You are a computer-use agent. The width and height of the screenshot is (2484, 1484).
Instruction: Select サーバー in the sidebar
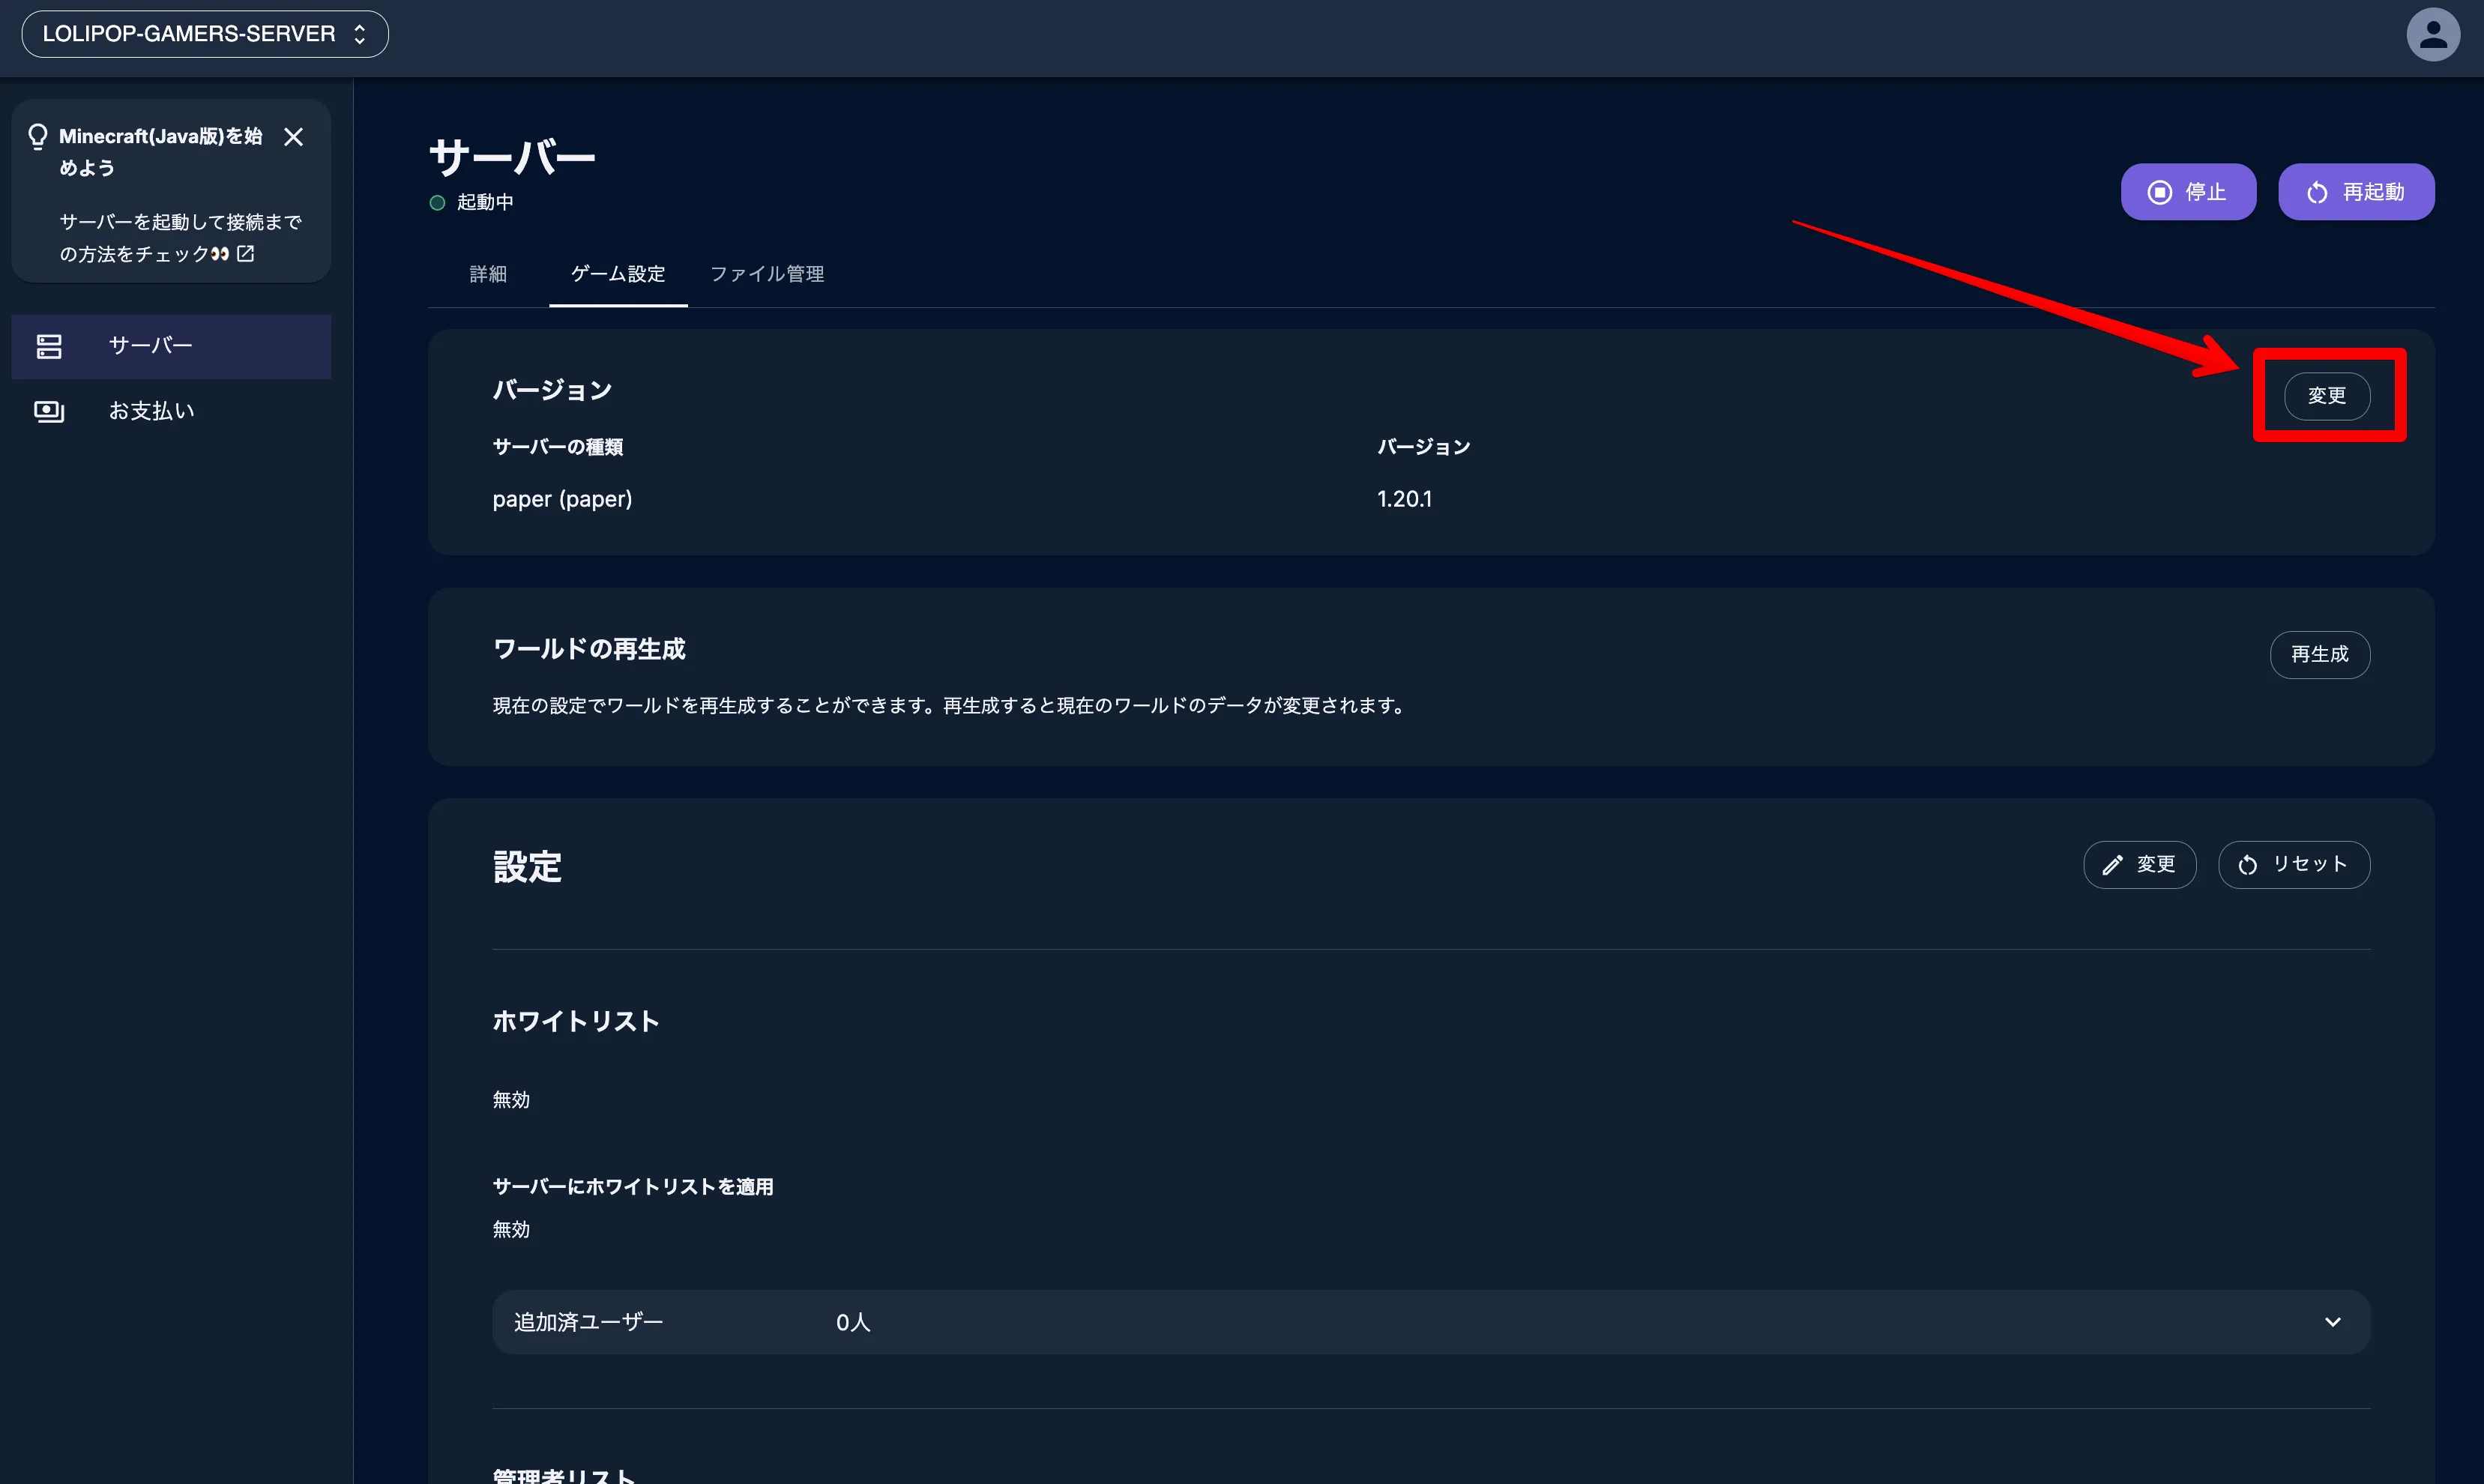coord(171,346)
